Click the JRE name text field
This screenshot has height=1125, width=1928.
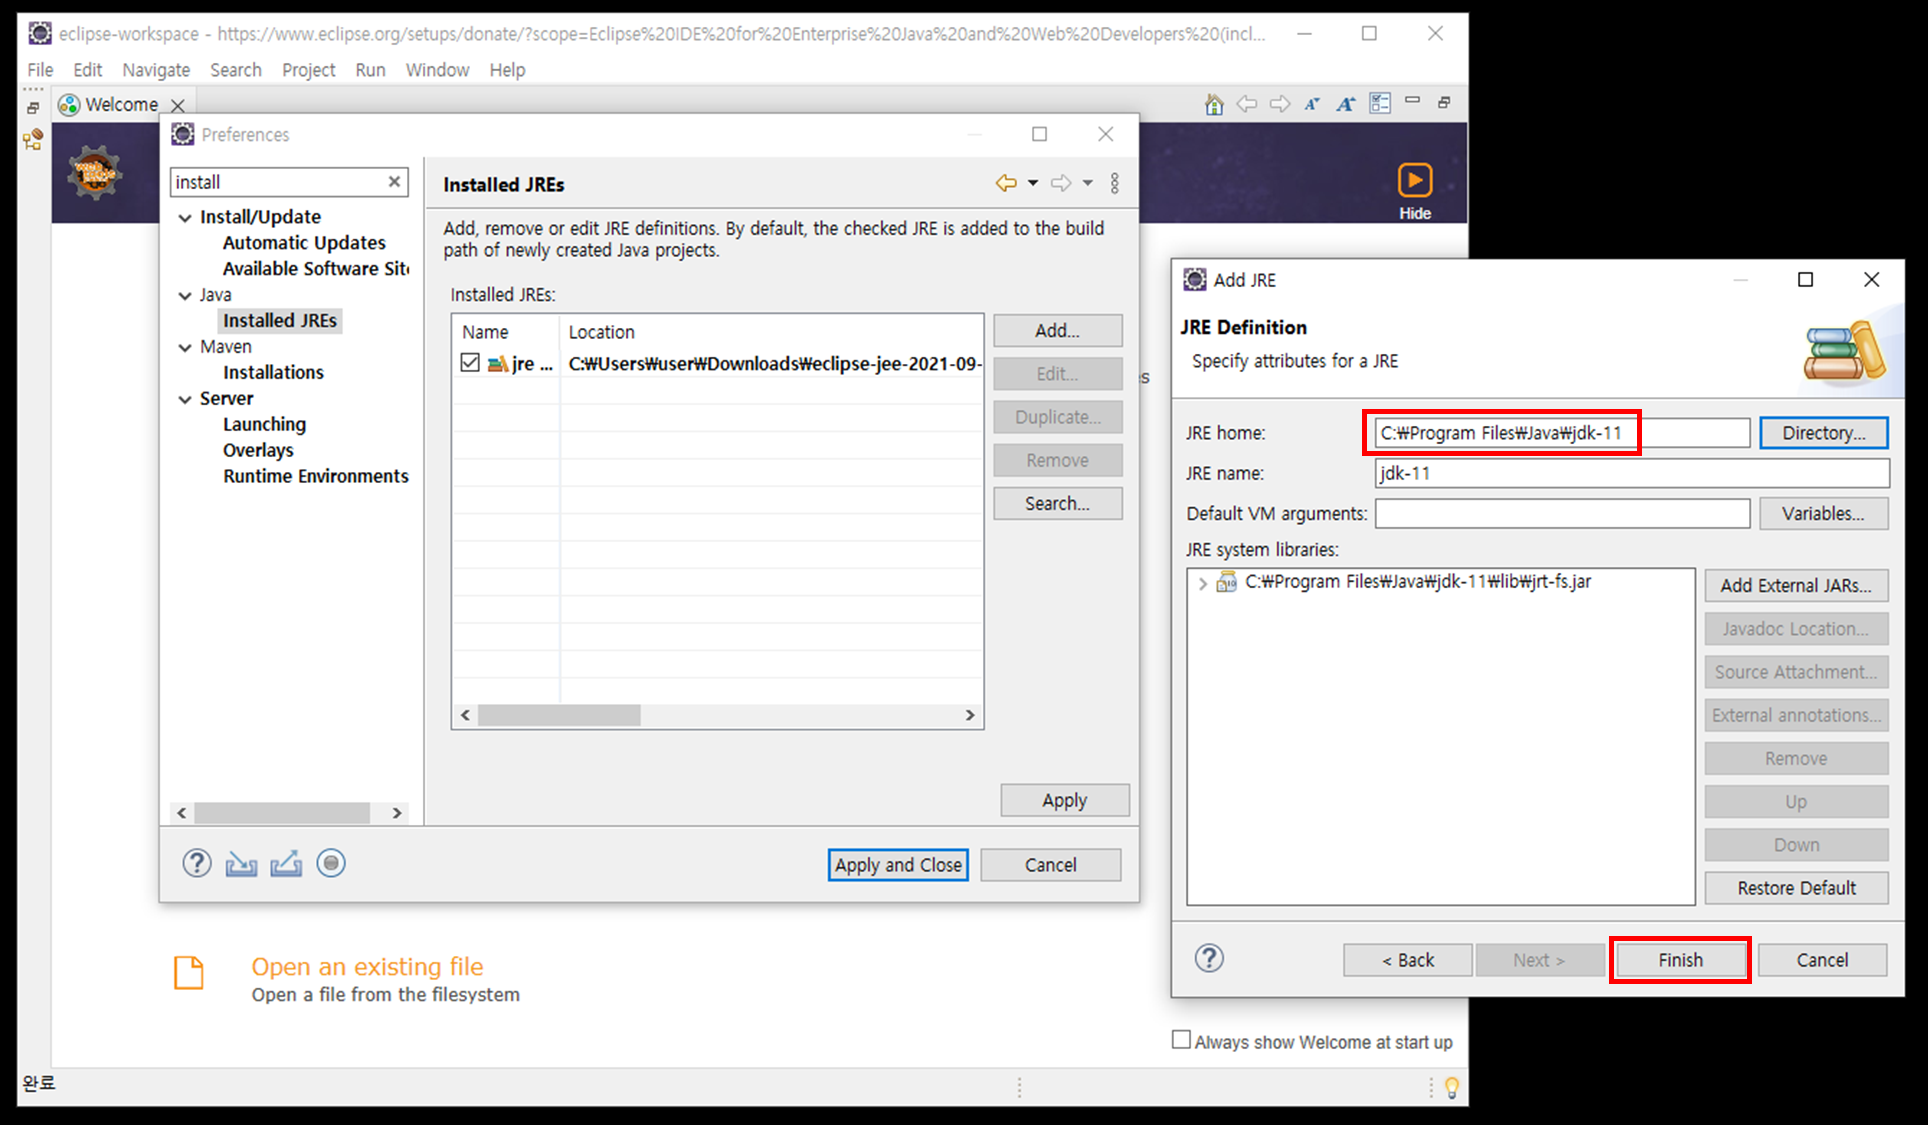pos(1630,473)
